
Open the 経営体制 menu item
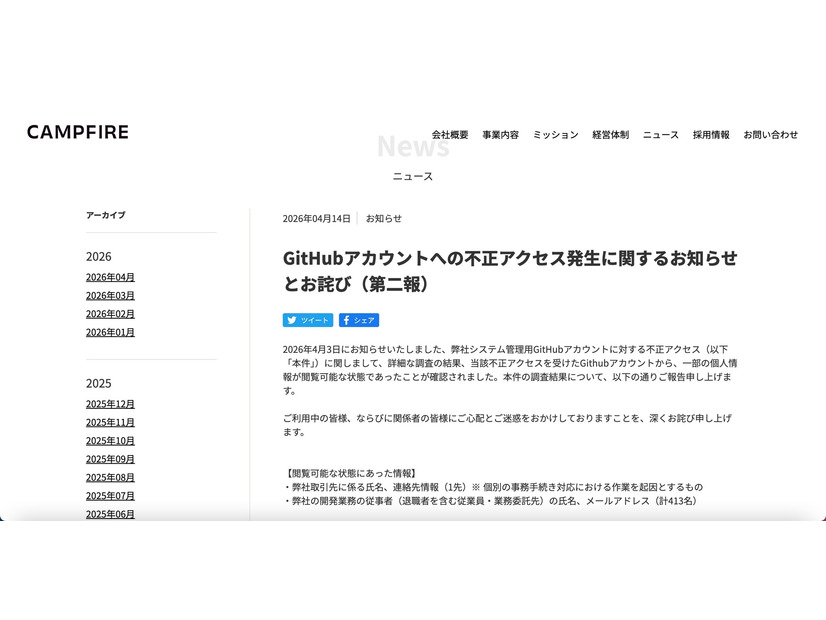[x=610, y=135]
